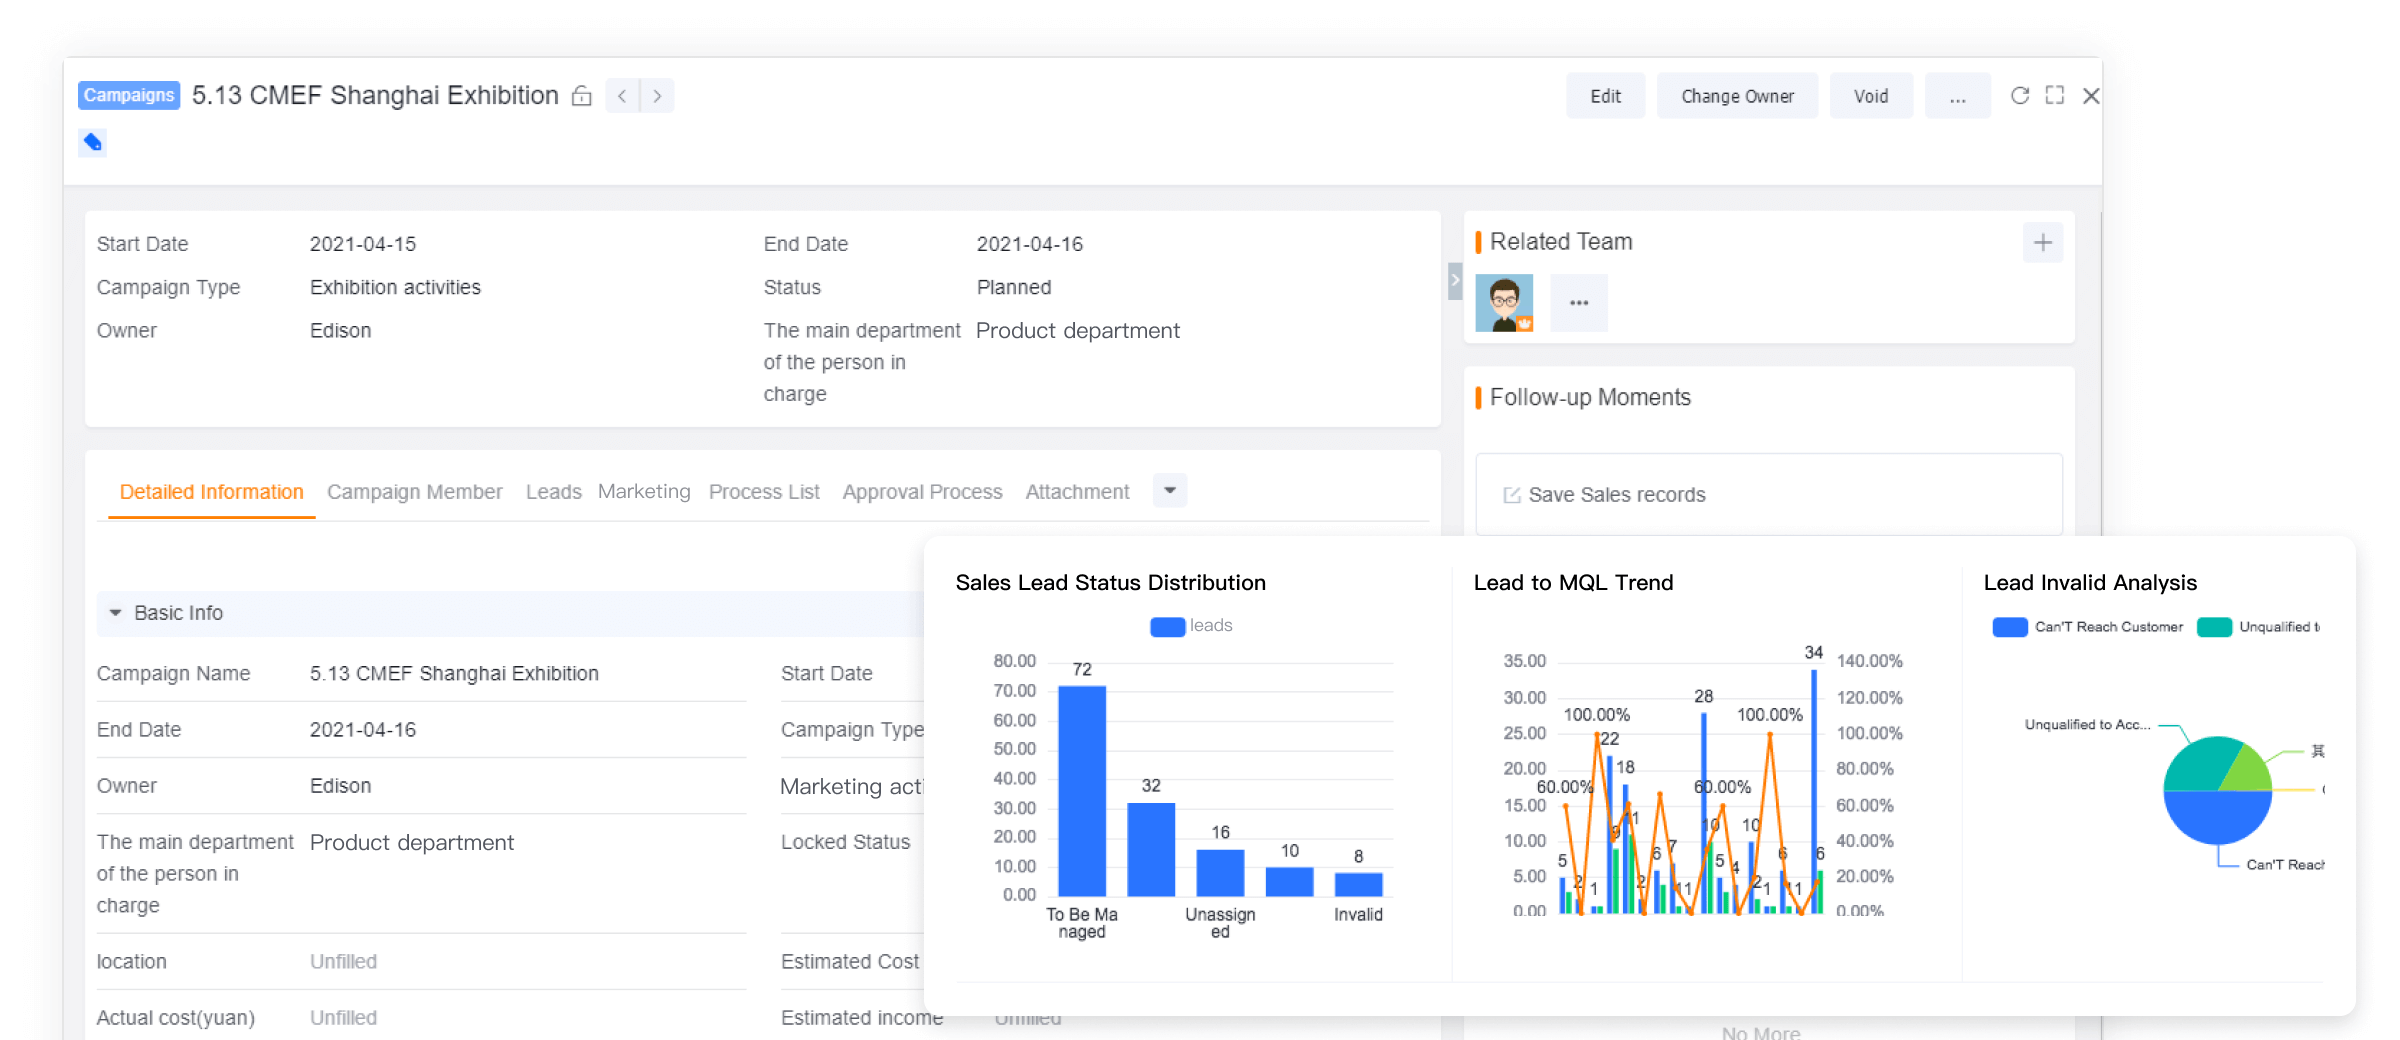The image size is (2400, 1040).
Task: Refresh the campaign record
Action: coord(2020,95)
